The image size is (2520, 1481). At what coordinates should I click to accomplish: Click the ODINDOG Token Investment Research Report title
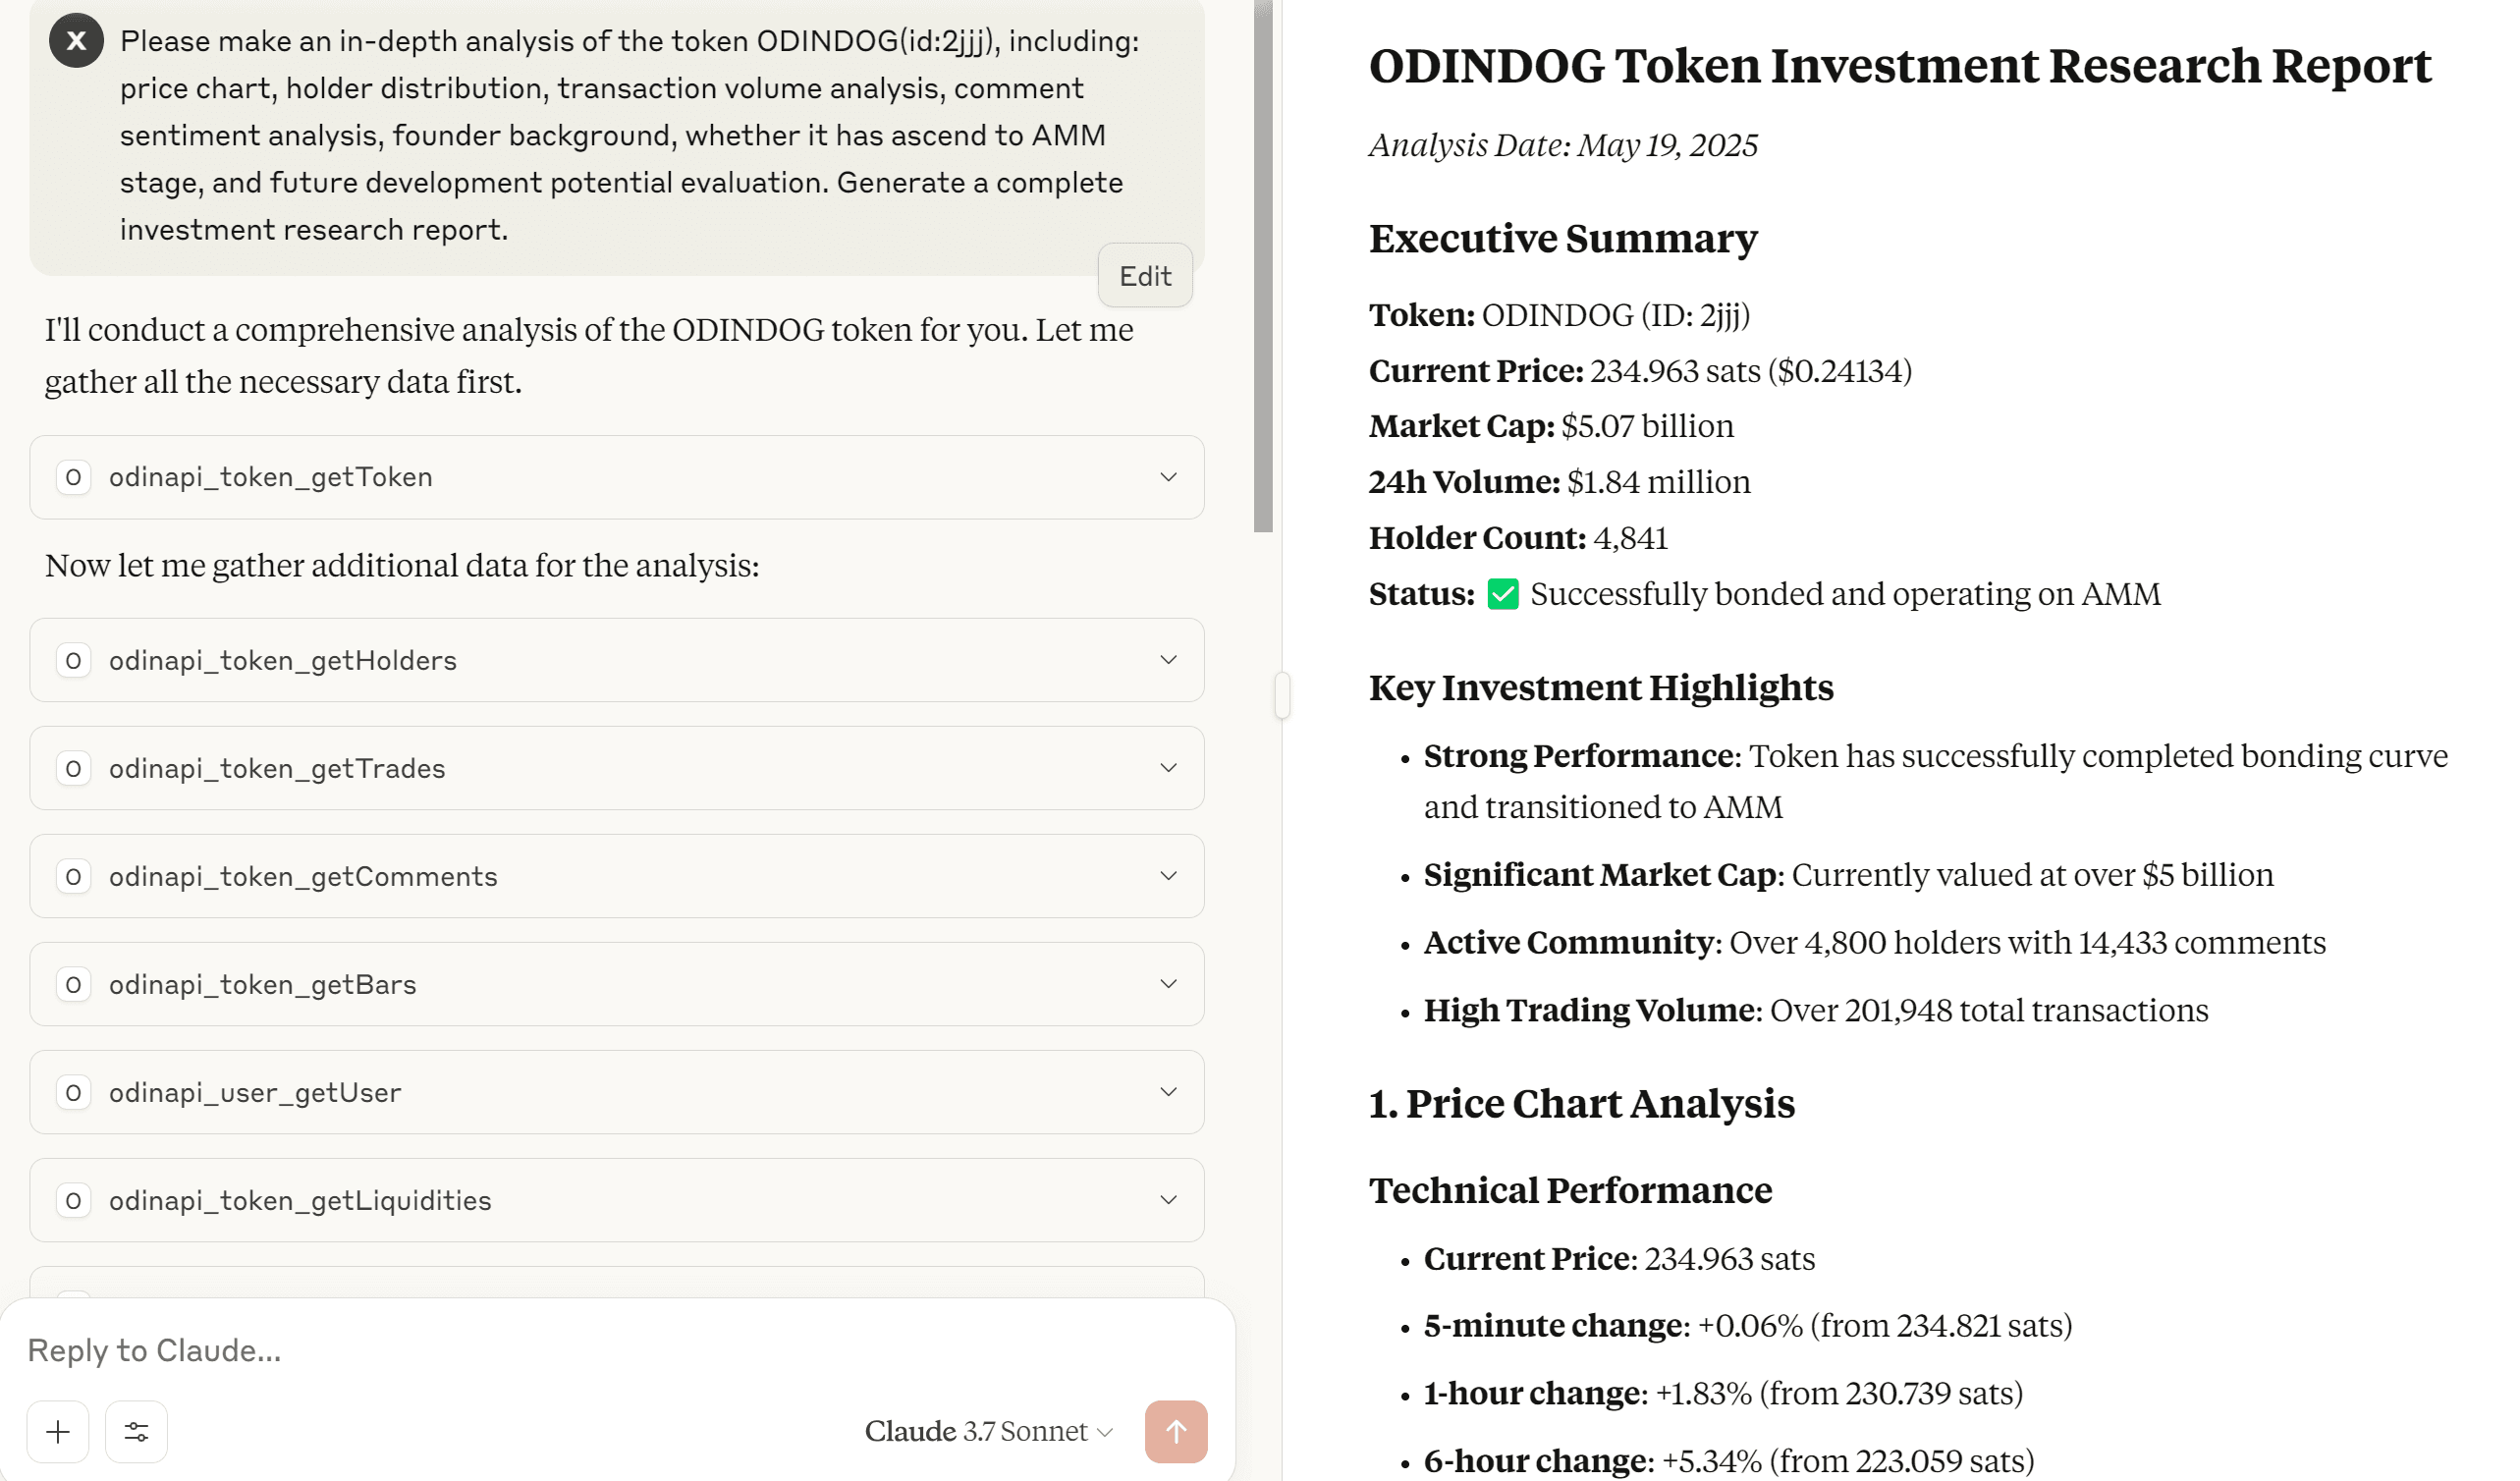1900,66
